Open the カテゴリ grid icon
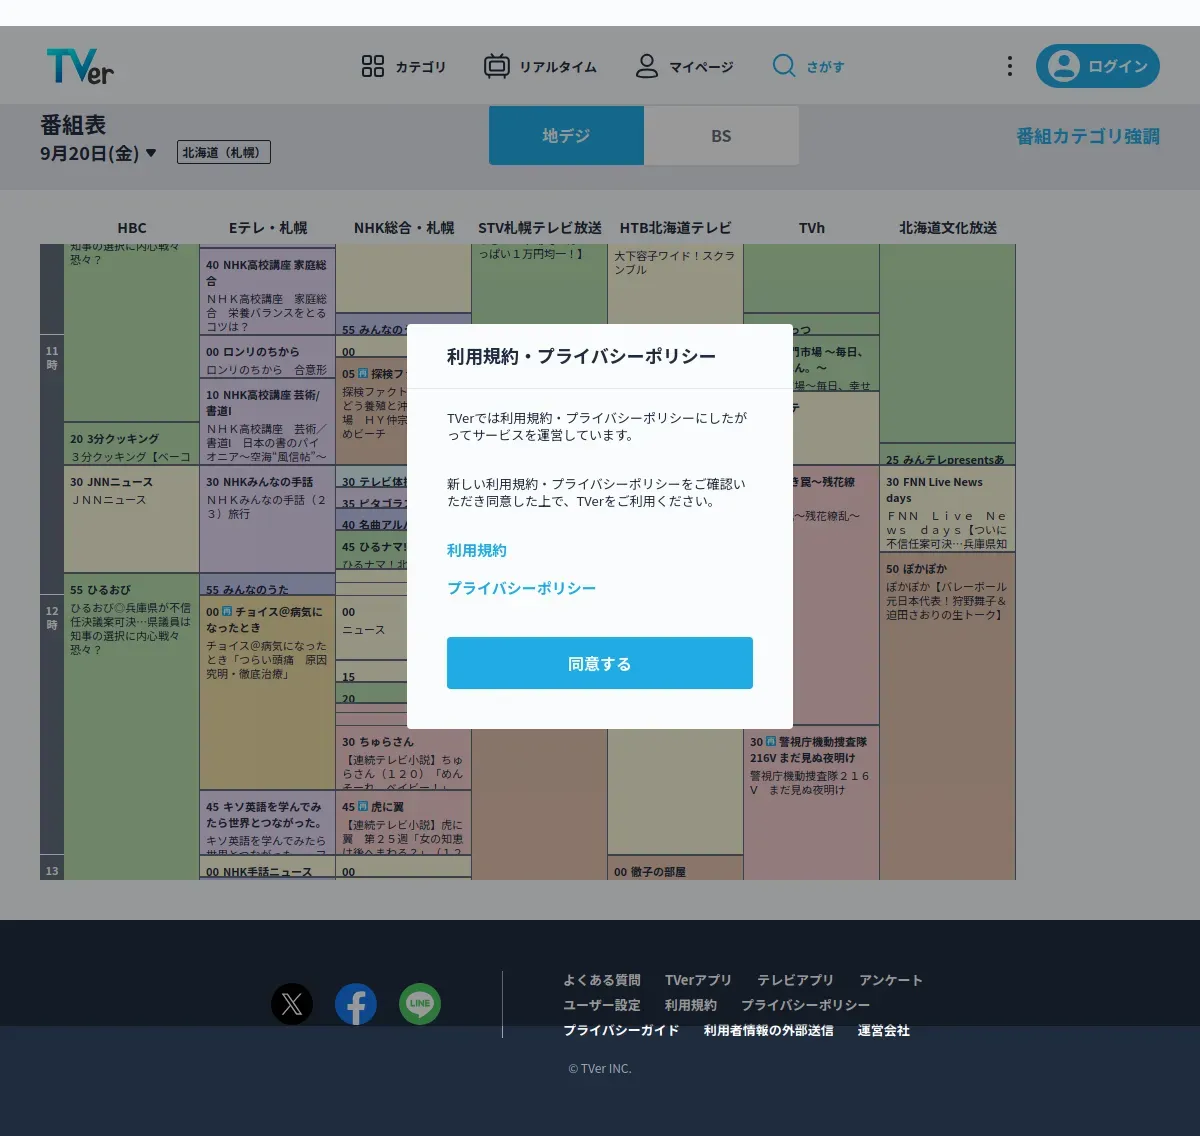 [x=373, y=66]
